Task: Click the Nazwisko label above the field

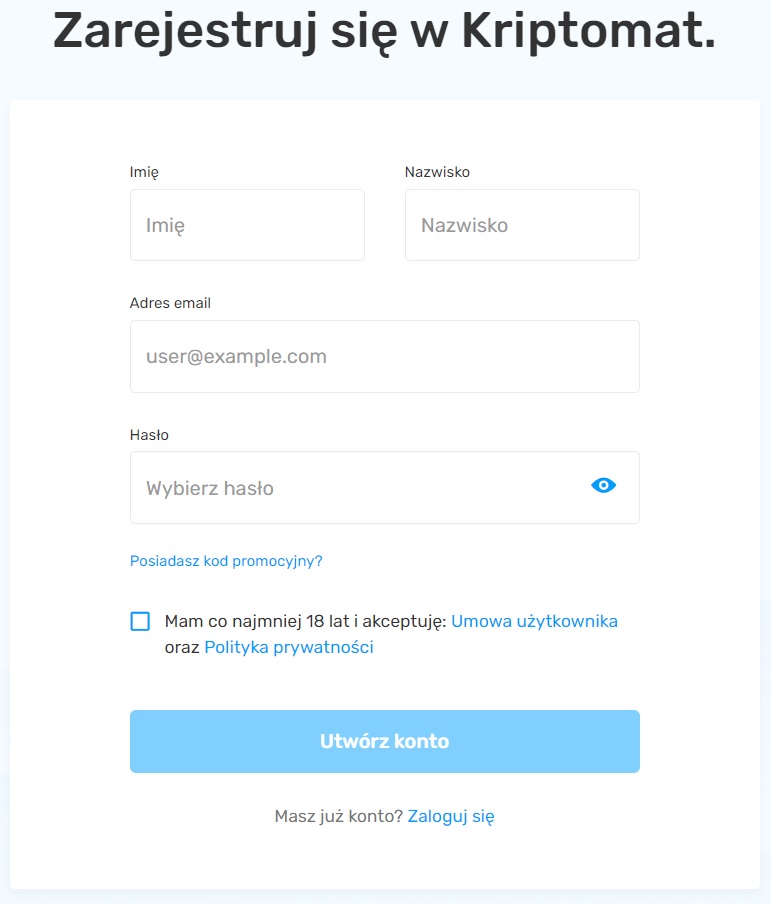Action: click(x=437, y=172)
